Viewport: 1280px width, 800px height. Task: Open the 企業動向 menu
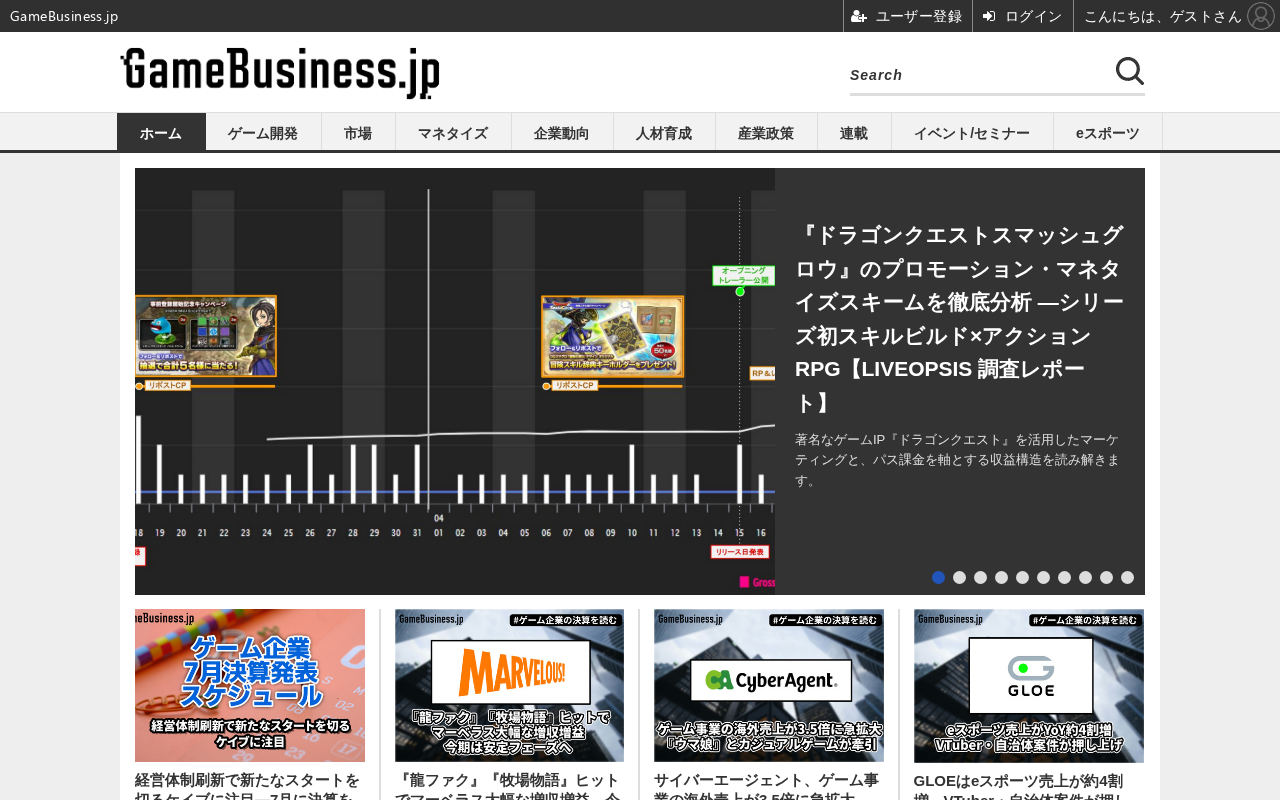pos(562,132)
